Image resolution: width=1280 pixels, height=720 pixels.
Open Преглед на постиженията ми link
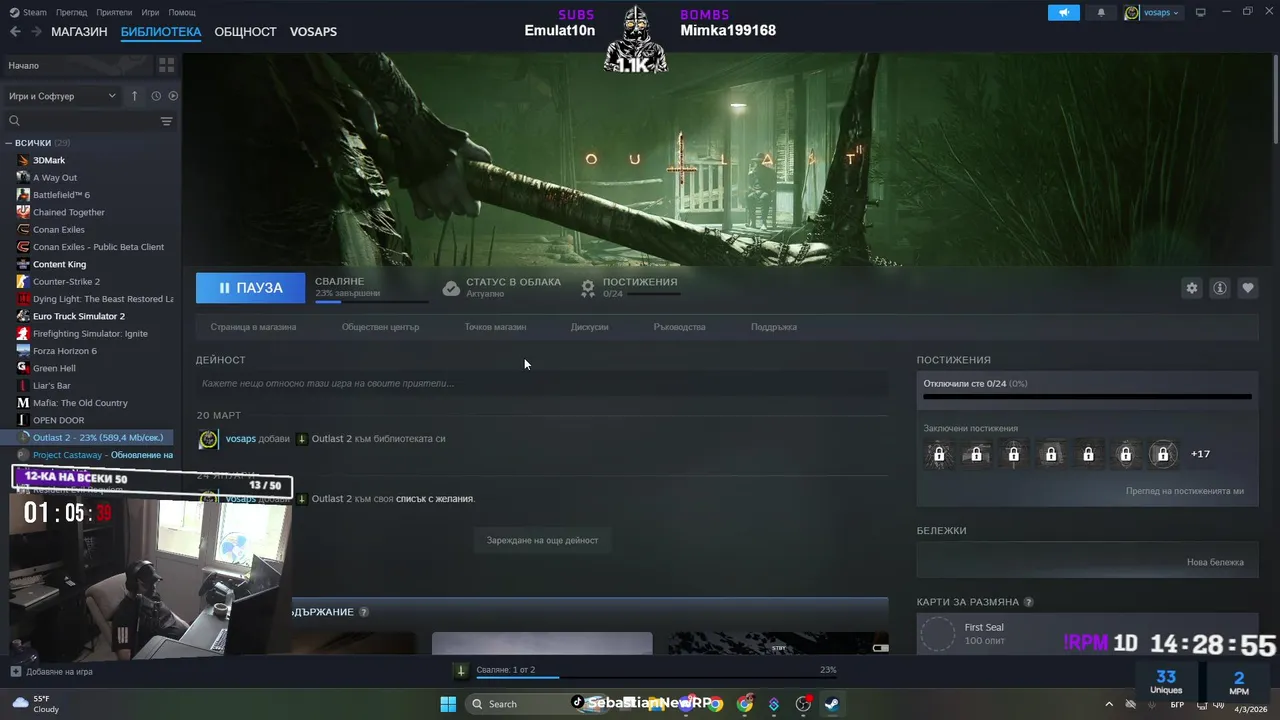(1185, 491)
